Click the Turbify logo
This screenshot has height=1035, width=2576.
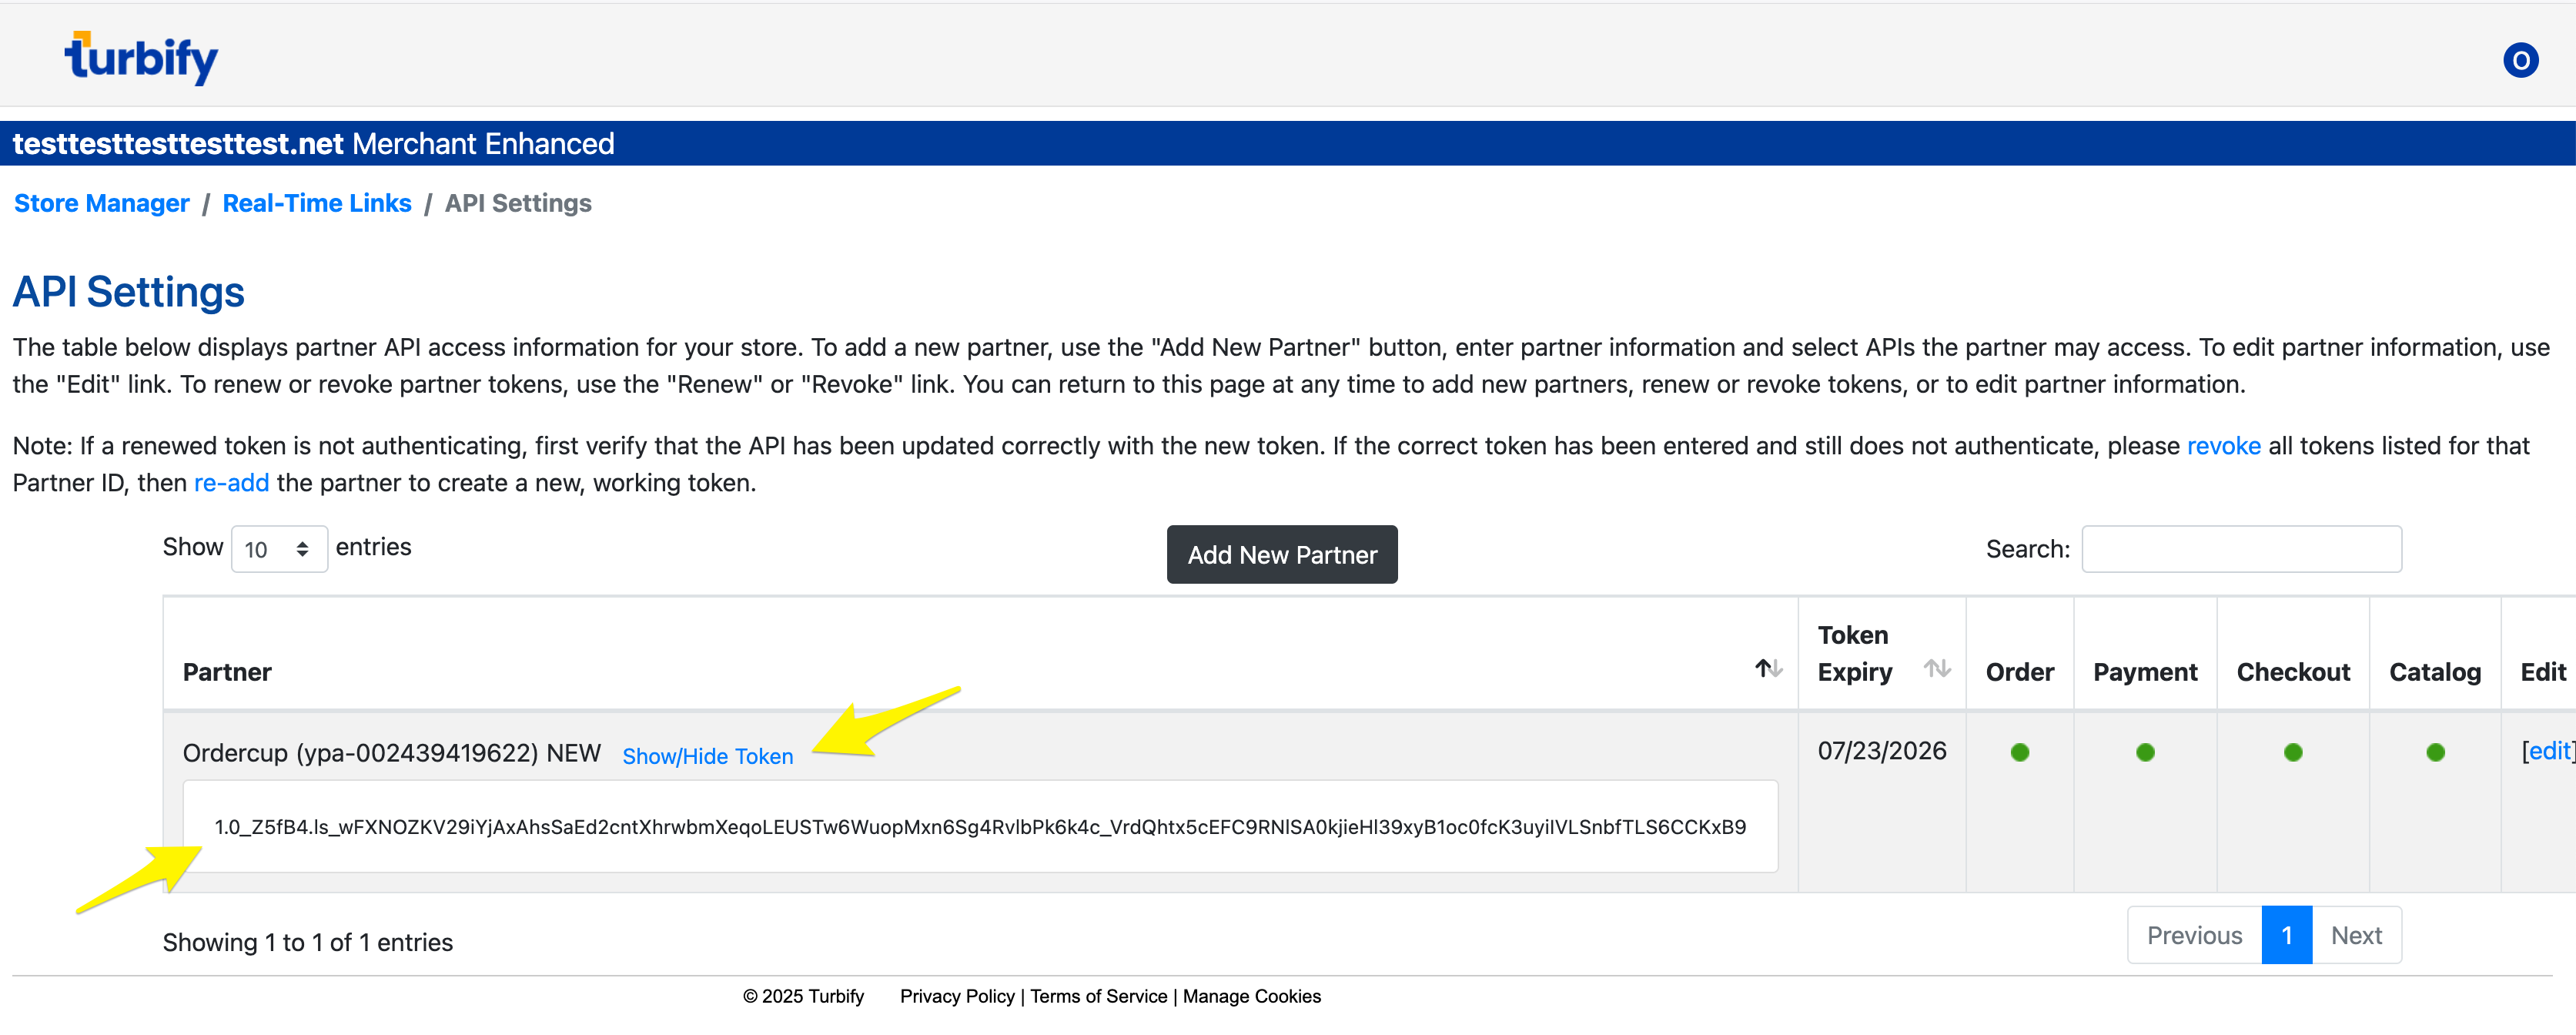point(141,58)
